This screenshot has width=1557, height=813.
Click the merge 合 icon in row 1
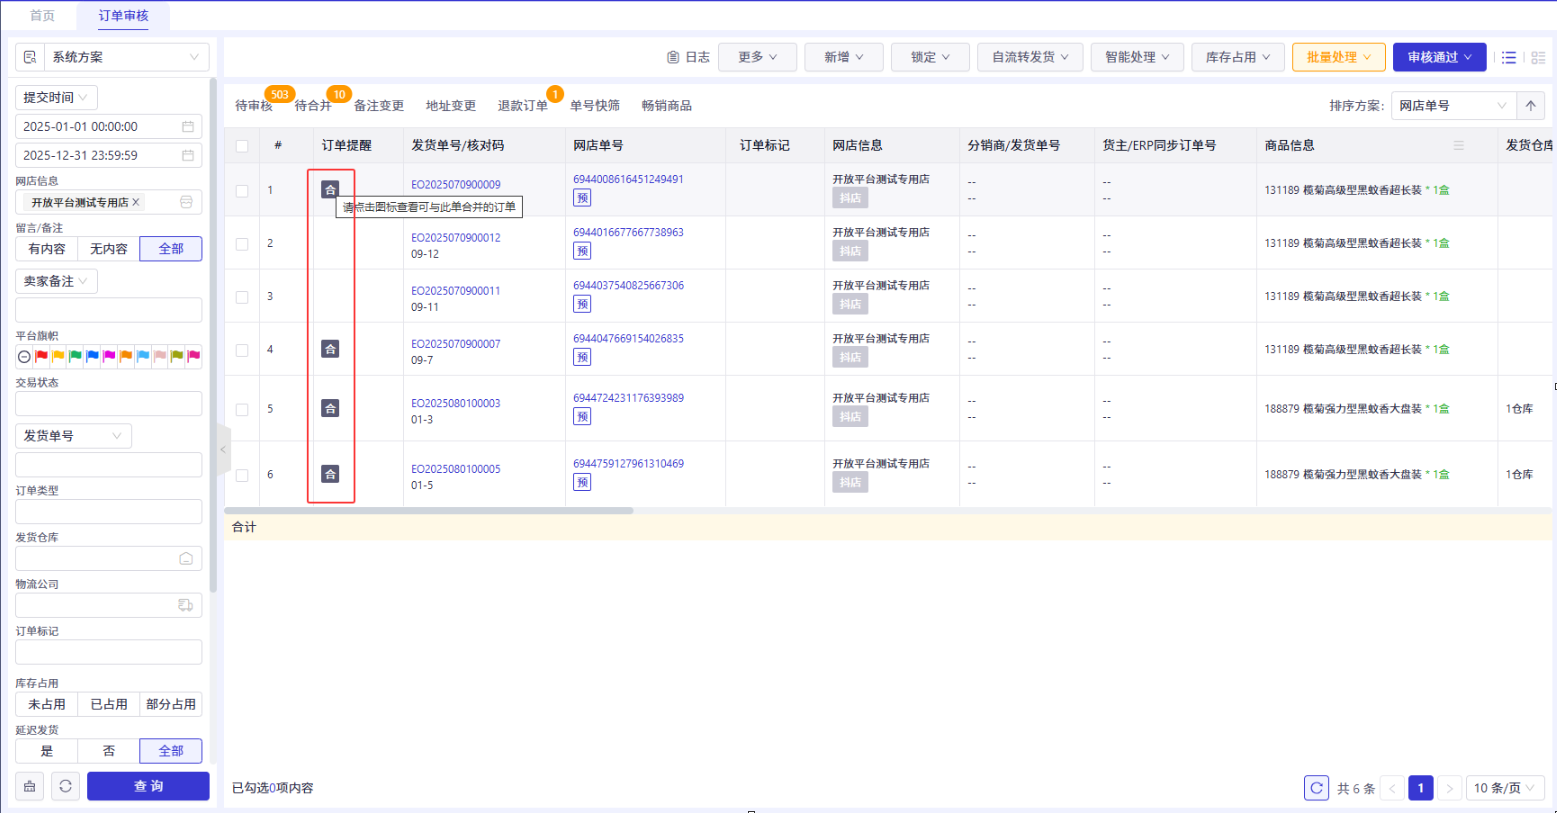pyautogui.click(x=330, y=189)
